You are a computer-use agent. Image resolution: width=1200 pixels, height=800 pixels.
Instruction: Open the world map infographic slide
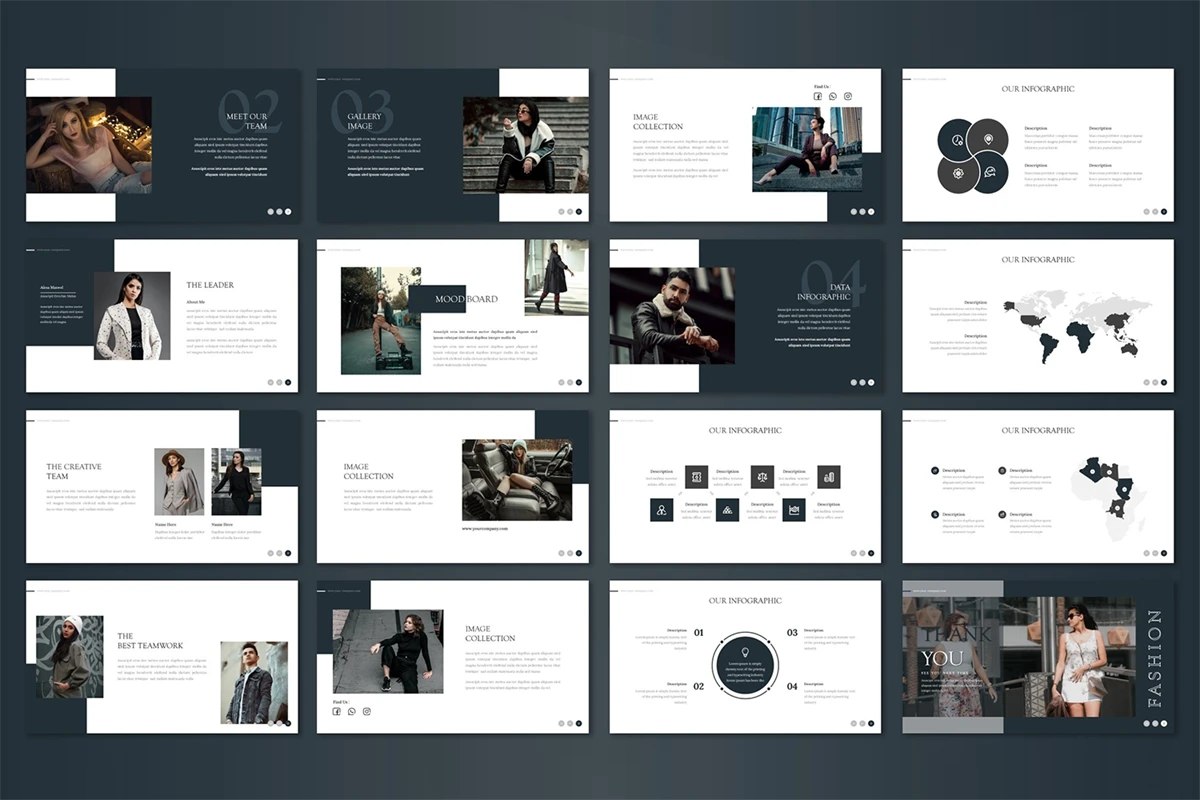coord(1037,316)
